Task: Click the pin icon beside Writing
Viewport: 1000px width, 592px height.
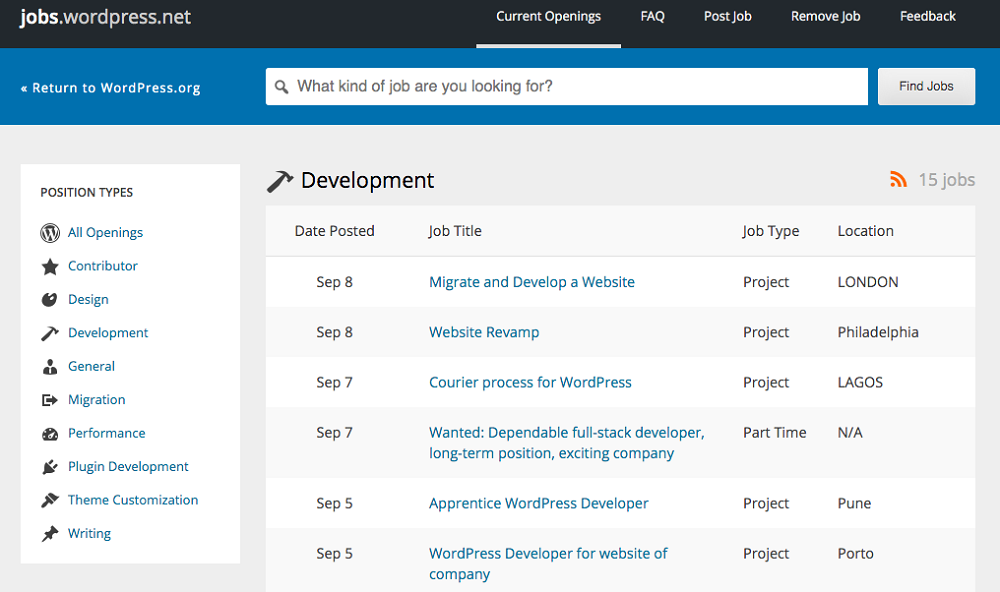Action: coord(50,534)
